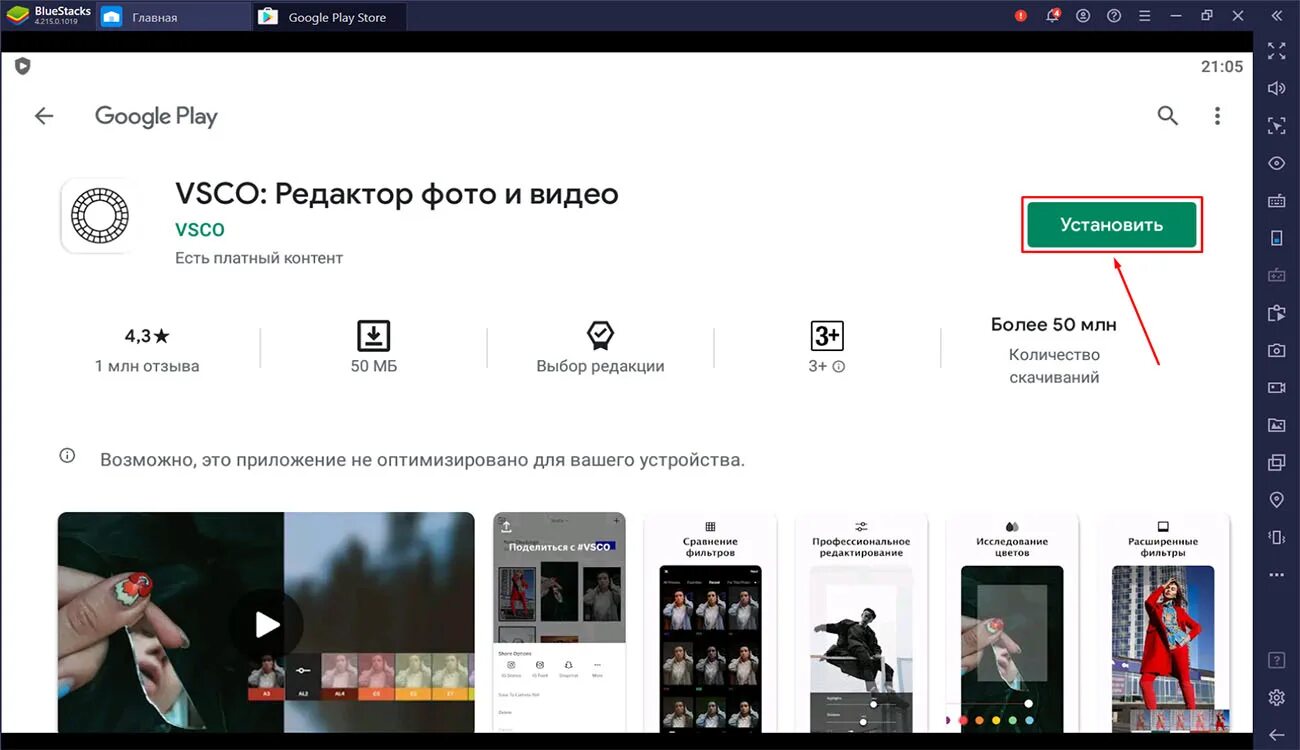Click the 1 млн отзыва reviews text
Viewport: 1300px width, 750px height.
point(147,366)
